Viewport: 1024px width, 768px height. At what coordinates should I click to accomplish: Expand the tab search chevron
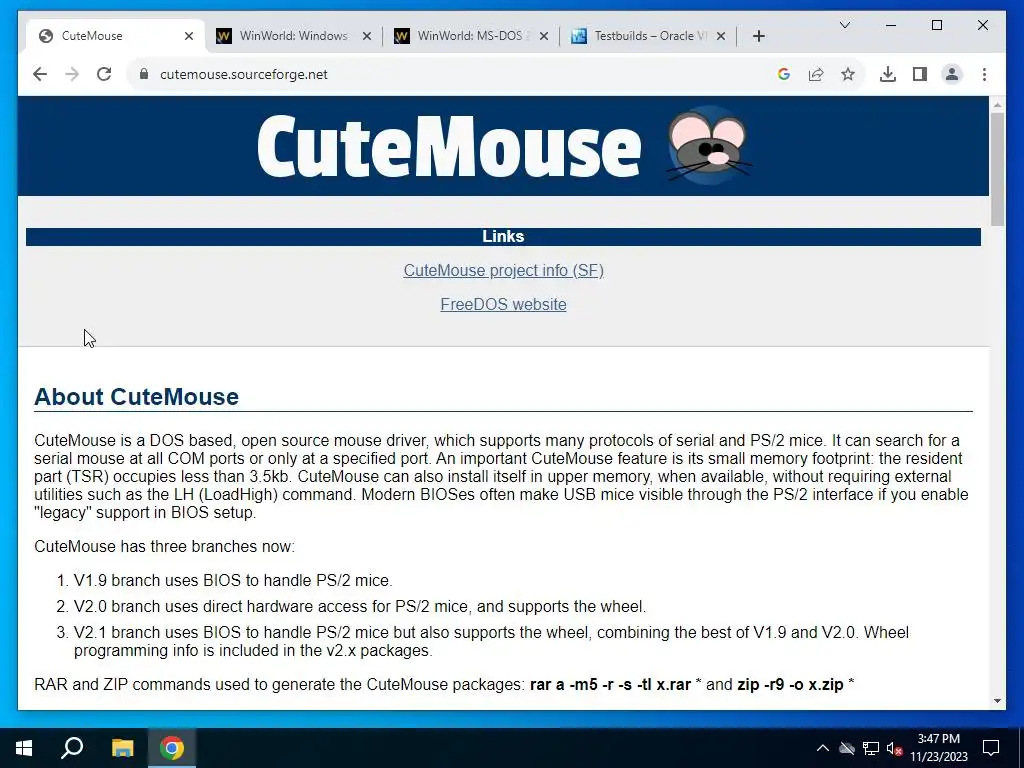click(844, 25)
